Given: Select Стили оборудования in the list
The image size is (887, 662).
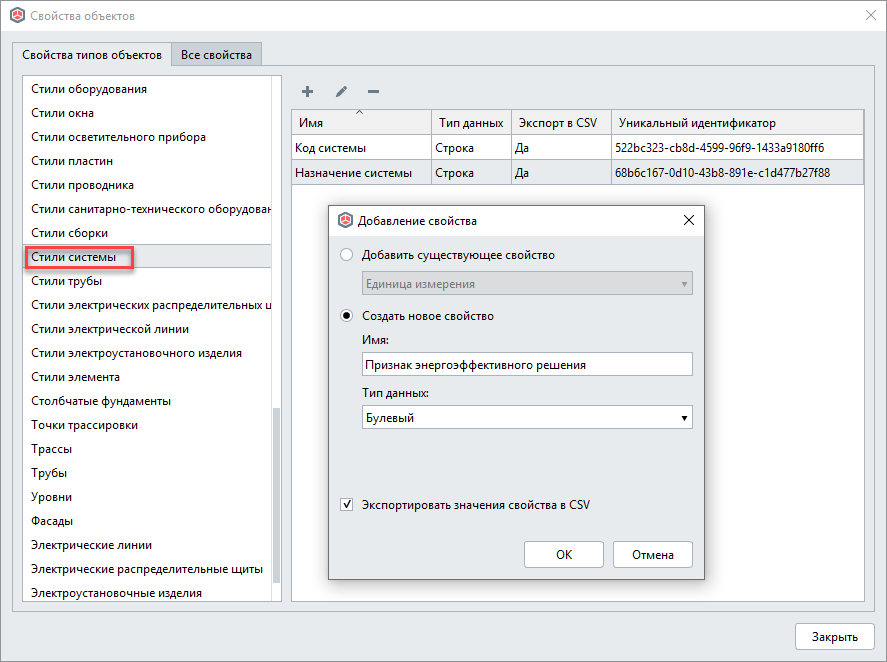Looking at the screenshot, I should coord(147,89).
